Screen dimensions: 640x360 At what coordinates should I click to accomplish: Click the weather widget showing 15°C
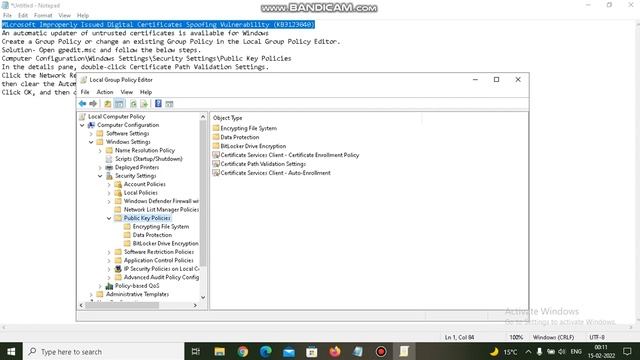coord(504,351)
